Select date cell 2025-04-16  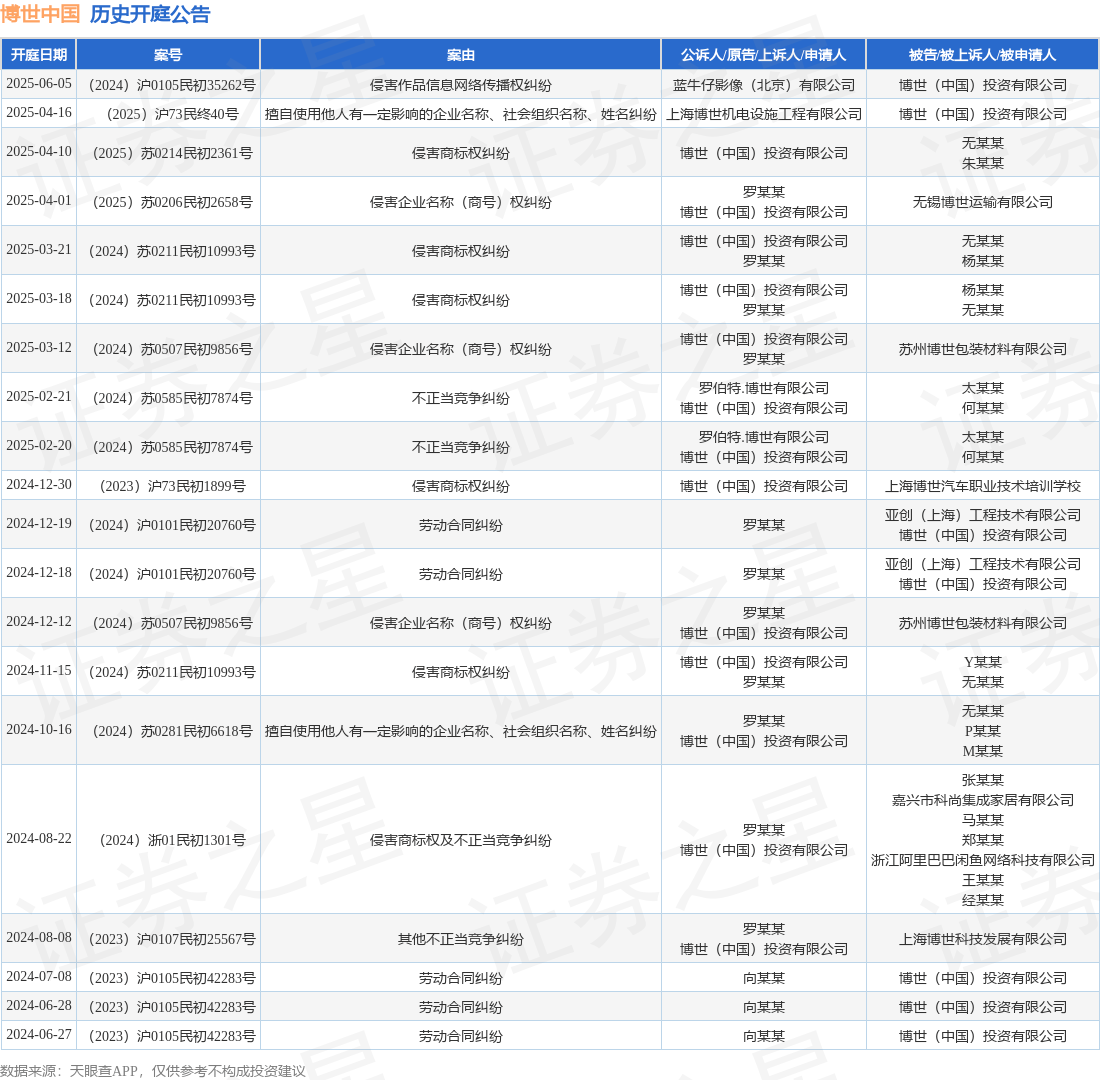39,112
